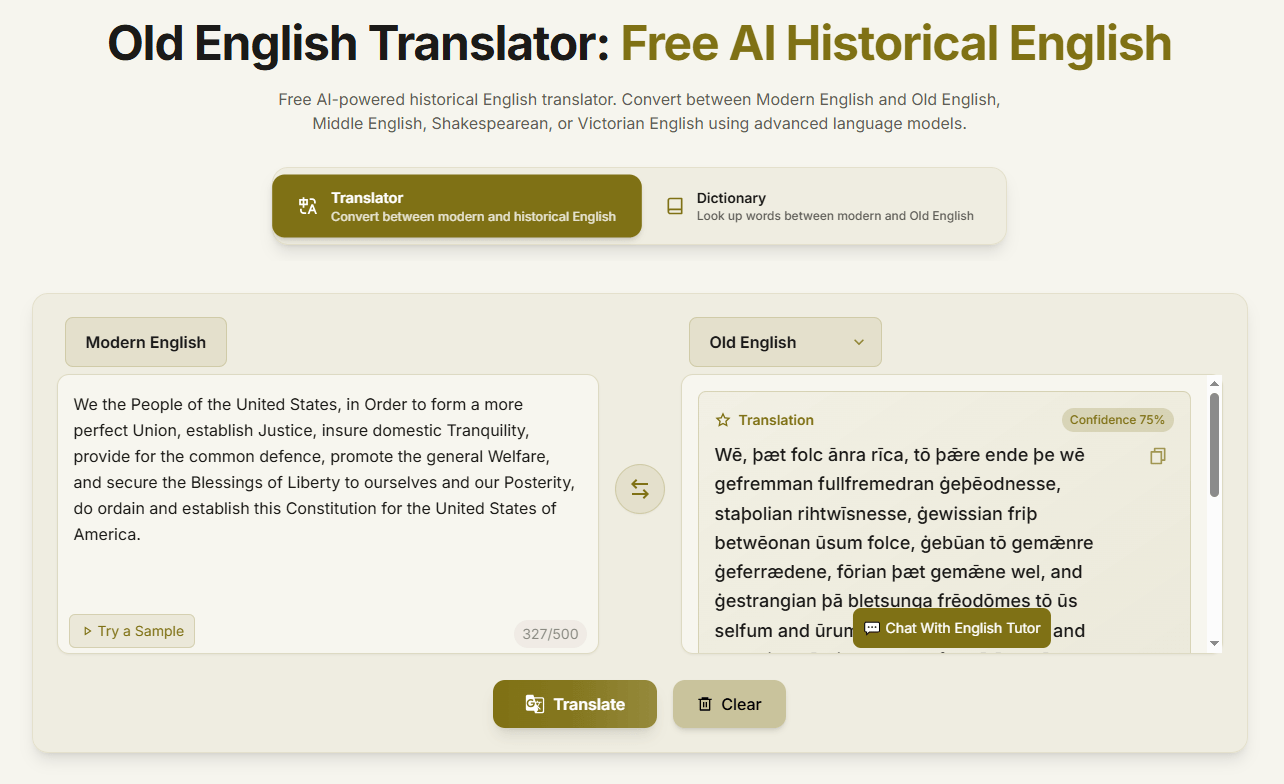Click the Dictionary book icon

coord(675,206)
